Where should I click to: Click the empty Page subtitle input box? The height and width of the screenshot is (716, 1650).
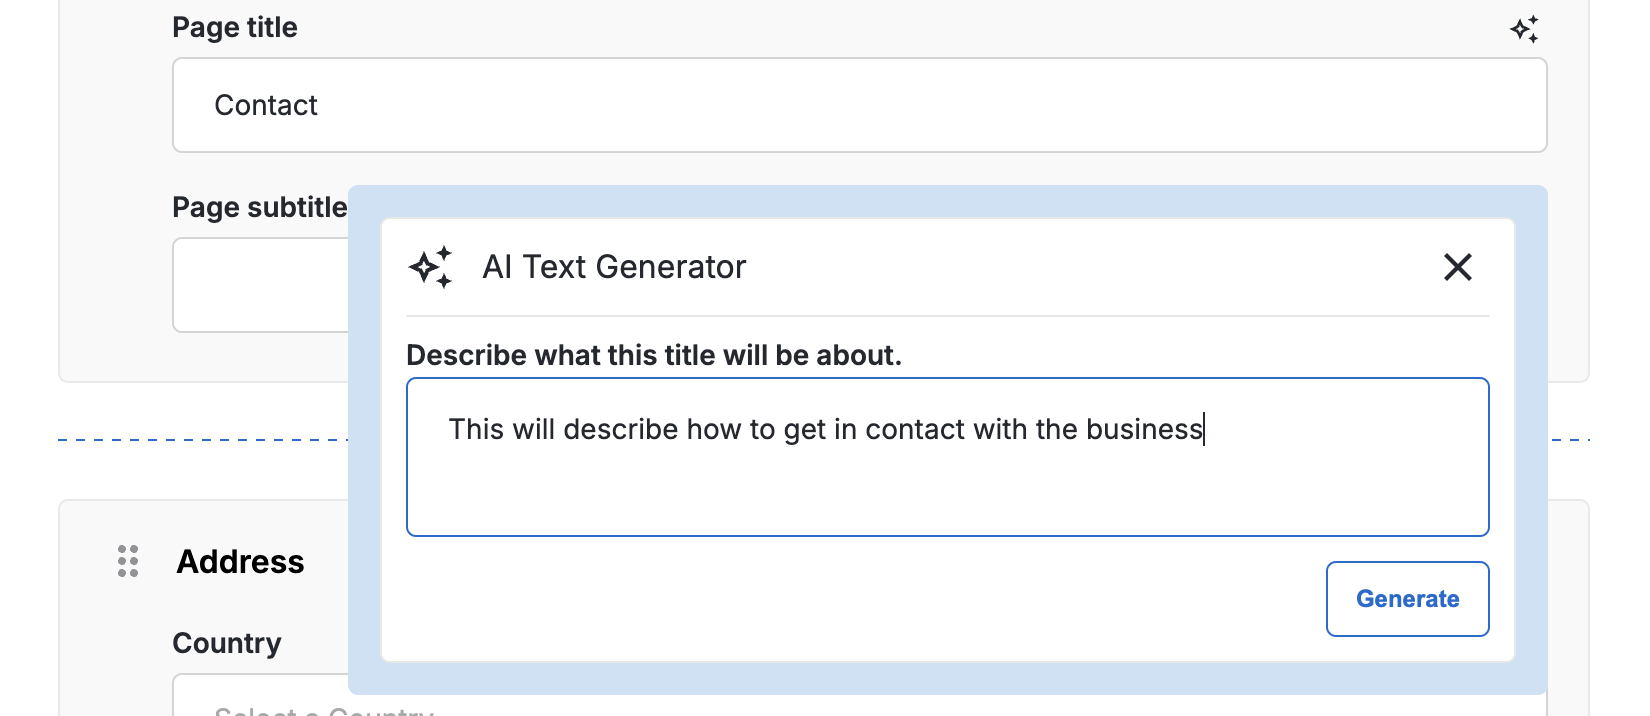[260, 285]
